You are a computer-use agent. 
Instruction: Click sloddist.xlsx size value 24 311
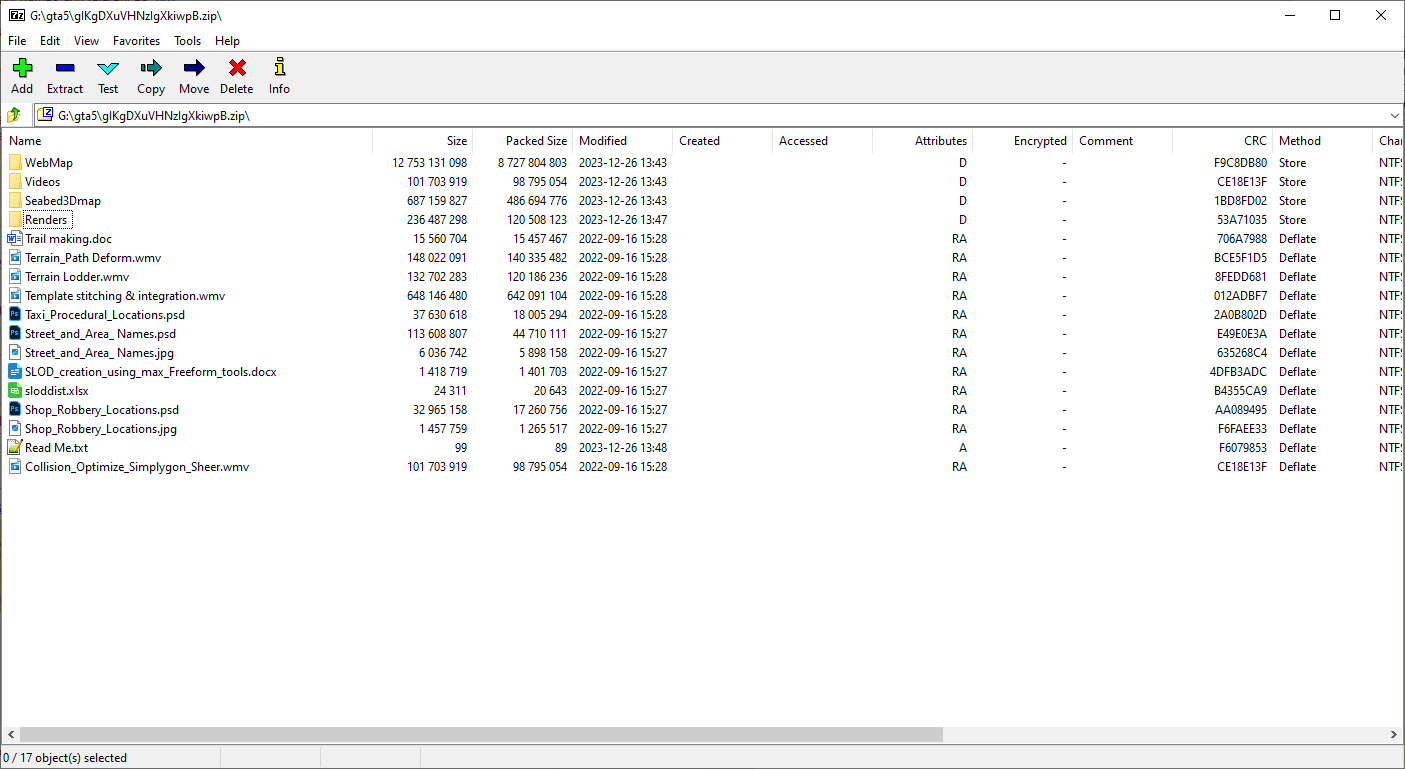[450, 390]
